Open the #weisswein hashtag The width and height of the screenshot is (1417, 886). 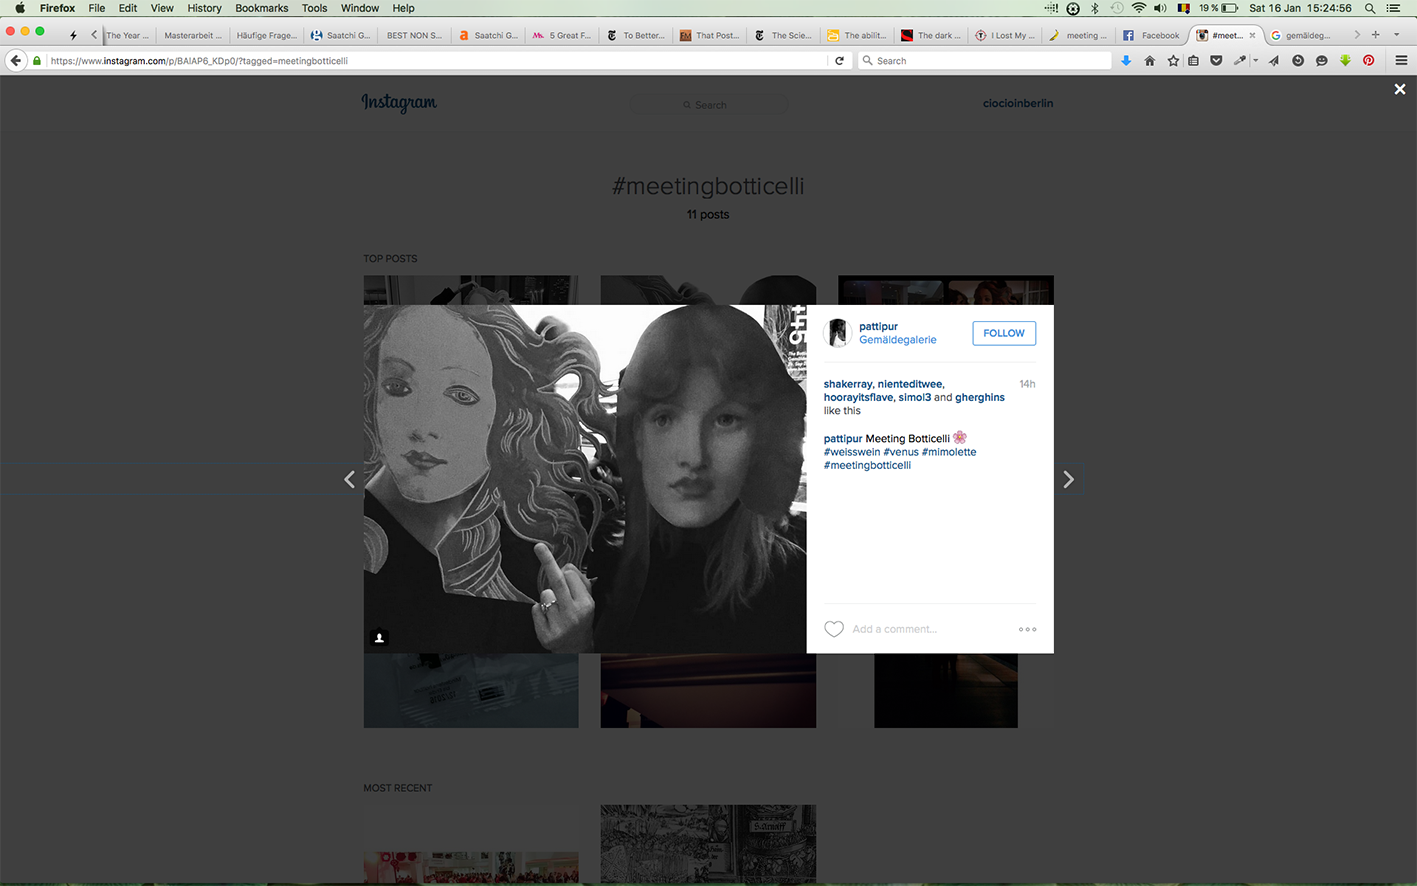[852, 452]
